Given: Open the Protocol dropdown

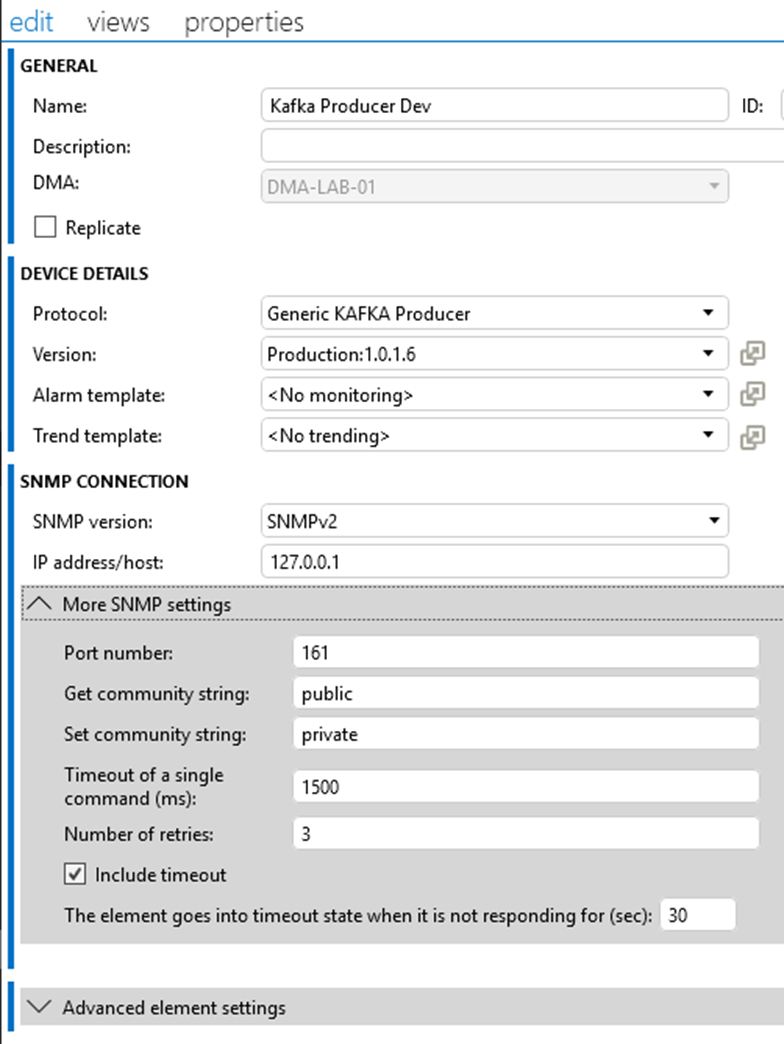Looking at the screenshot, I should [708, 313].
